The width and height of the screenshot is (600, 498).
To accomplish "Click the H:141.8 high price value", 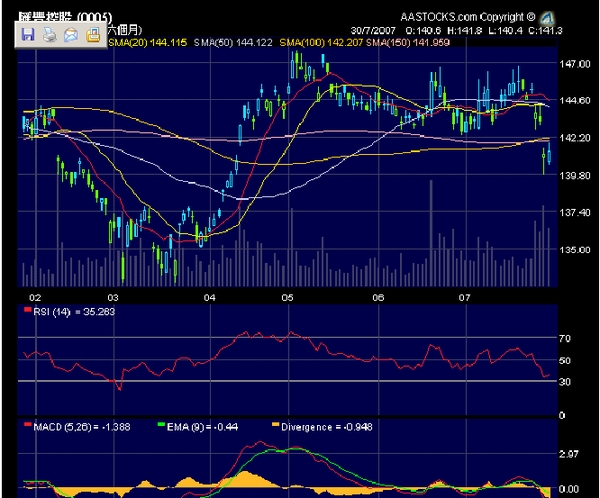I will (x=465, y=31).
